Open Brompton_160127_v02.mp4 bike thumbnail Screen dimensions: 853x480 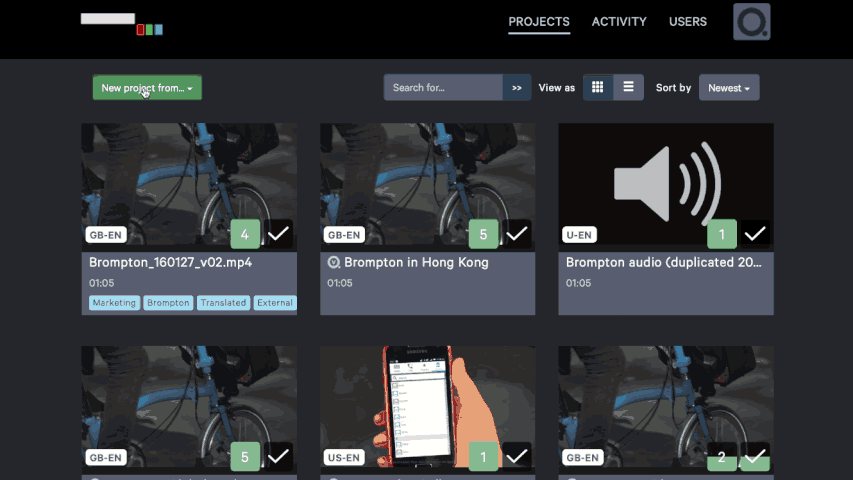coord(189,187)
